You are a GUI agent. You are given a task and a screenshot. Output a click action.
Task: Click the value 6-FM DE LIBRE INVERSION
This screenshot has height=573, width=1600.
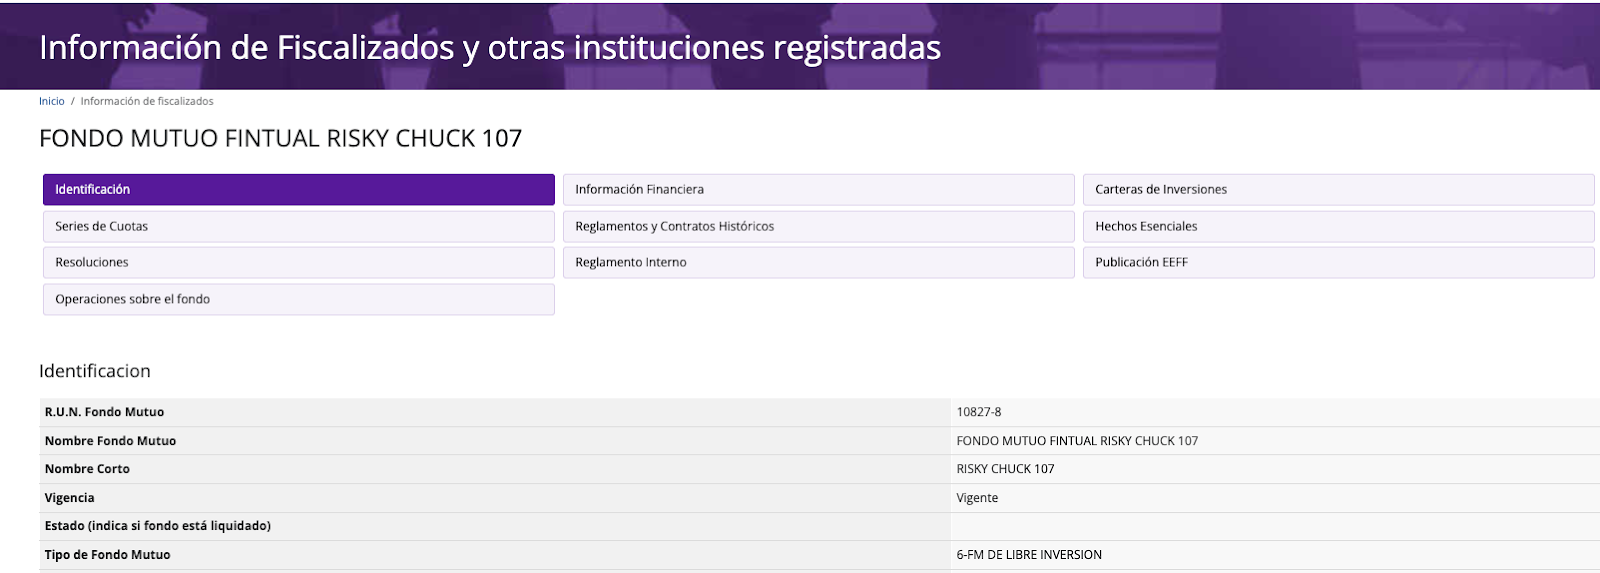1029,555
